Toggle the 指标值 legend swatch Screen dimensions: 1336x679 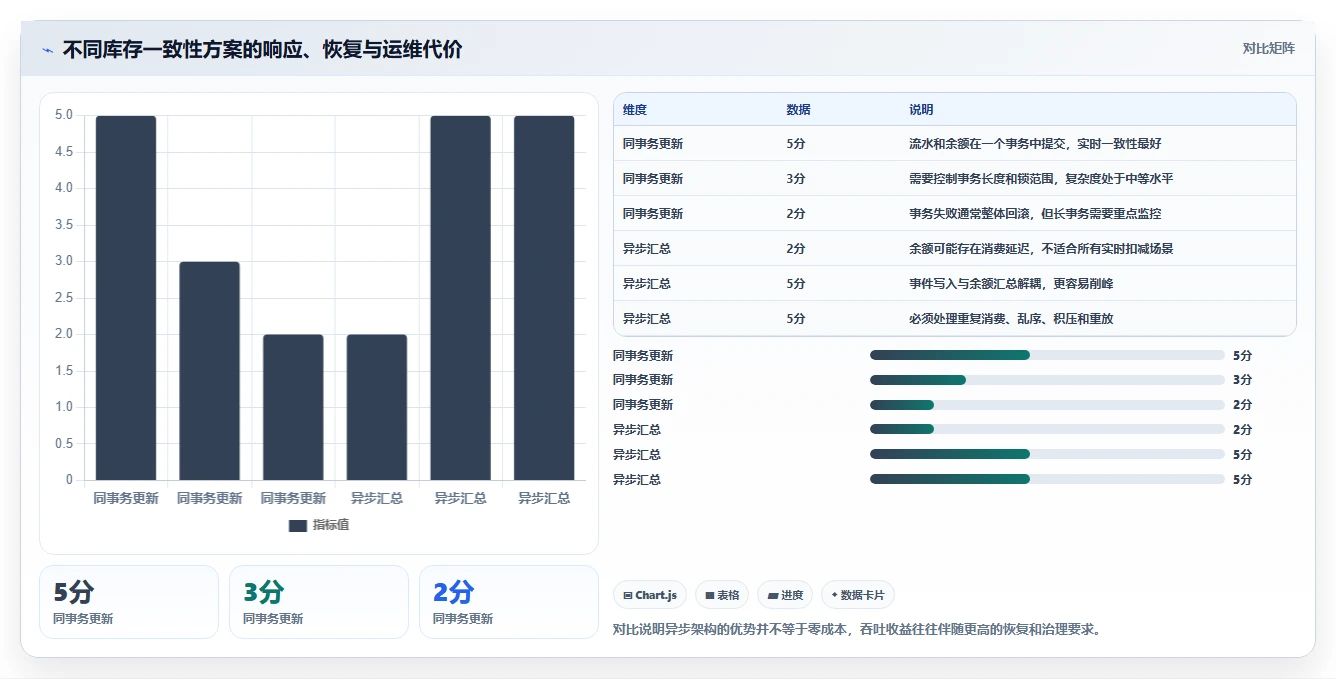pyautogui.click(x=297, y=525)
